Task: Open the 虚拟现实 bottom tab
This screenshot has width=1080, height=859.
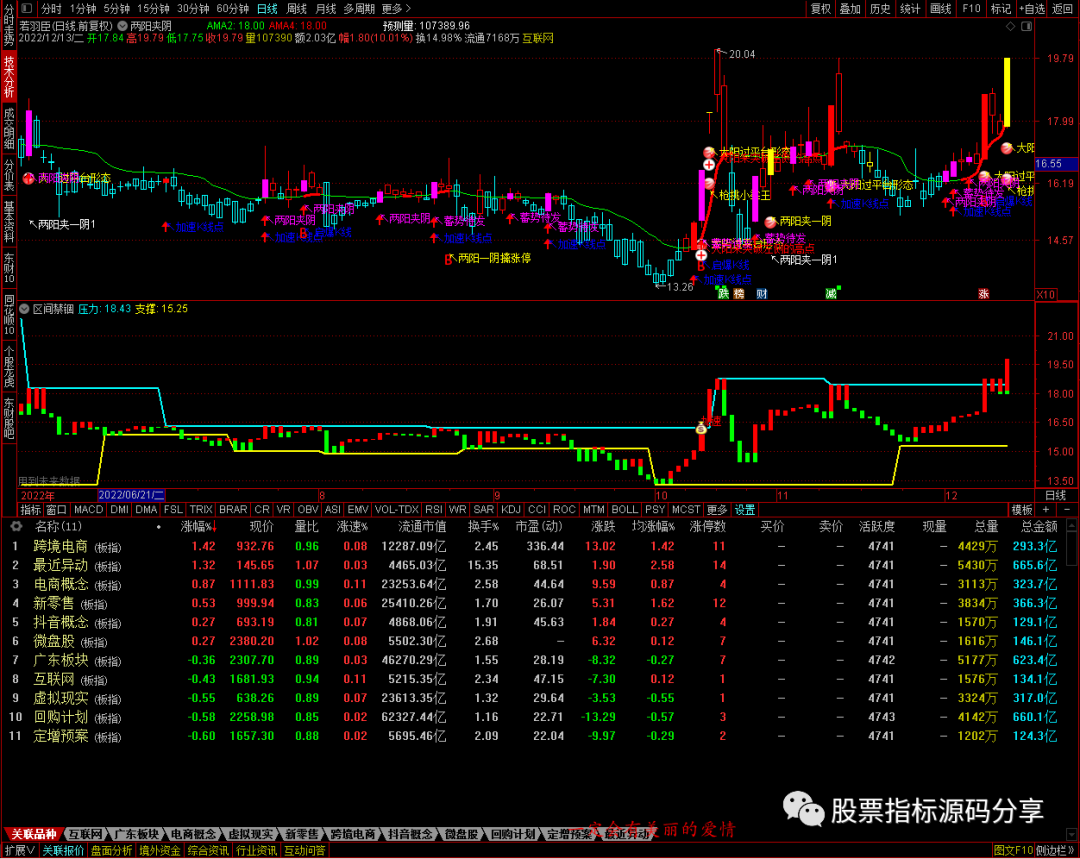Action: pyautogui.click(x=250, y=834)
